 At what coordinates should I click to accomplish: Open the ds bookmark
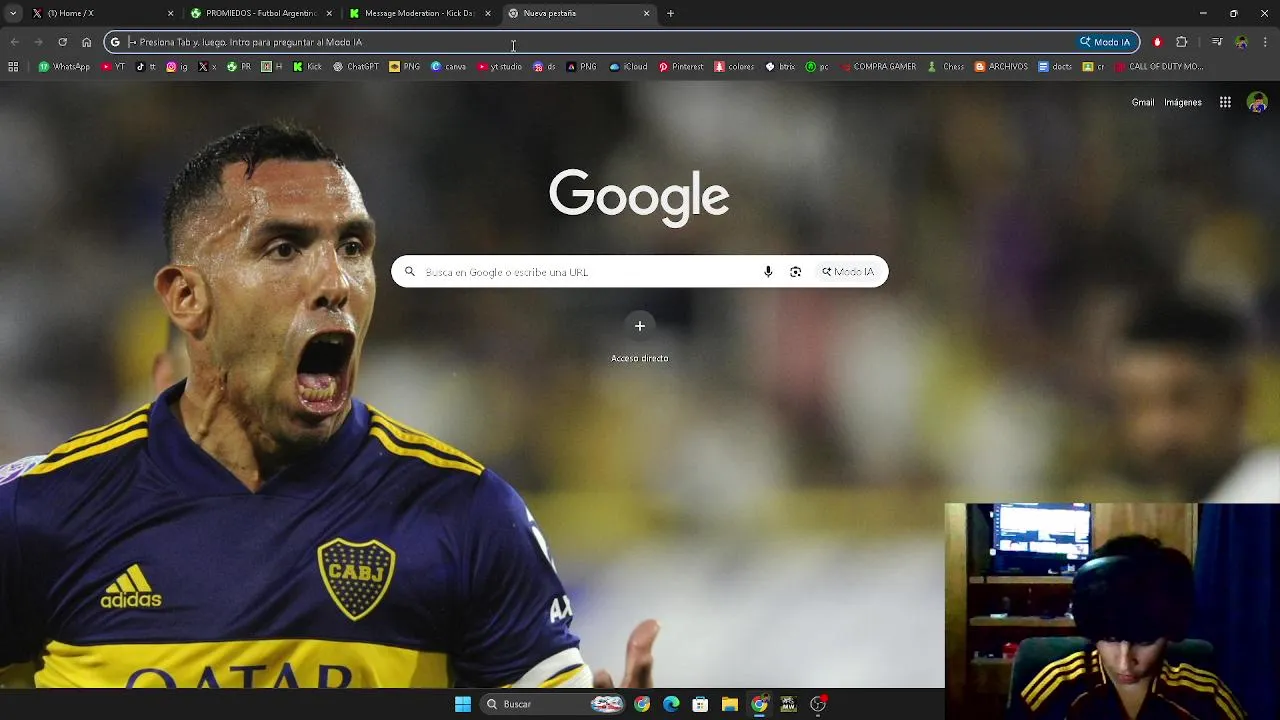coord(545,67)
